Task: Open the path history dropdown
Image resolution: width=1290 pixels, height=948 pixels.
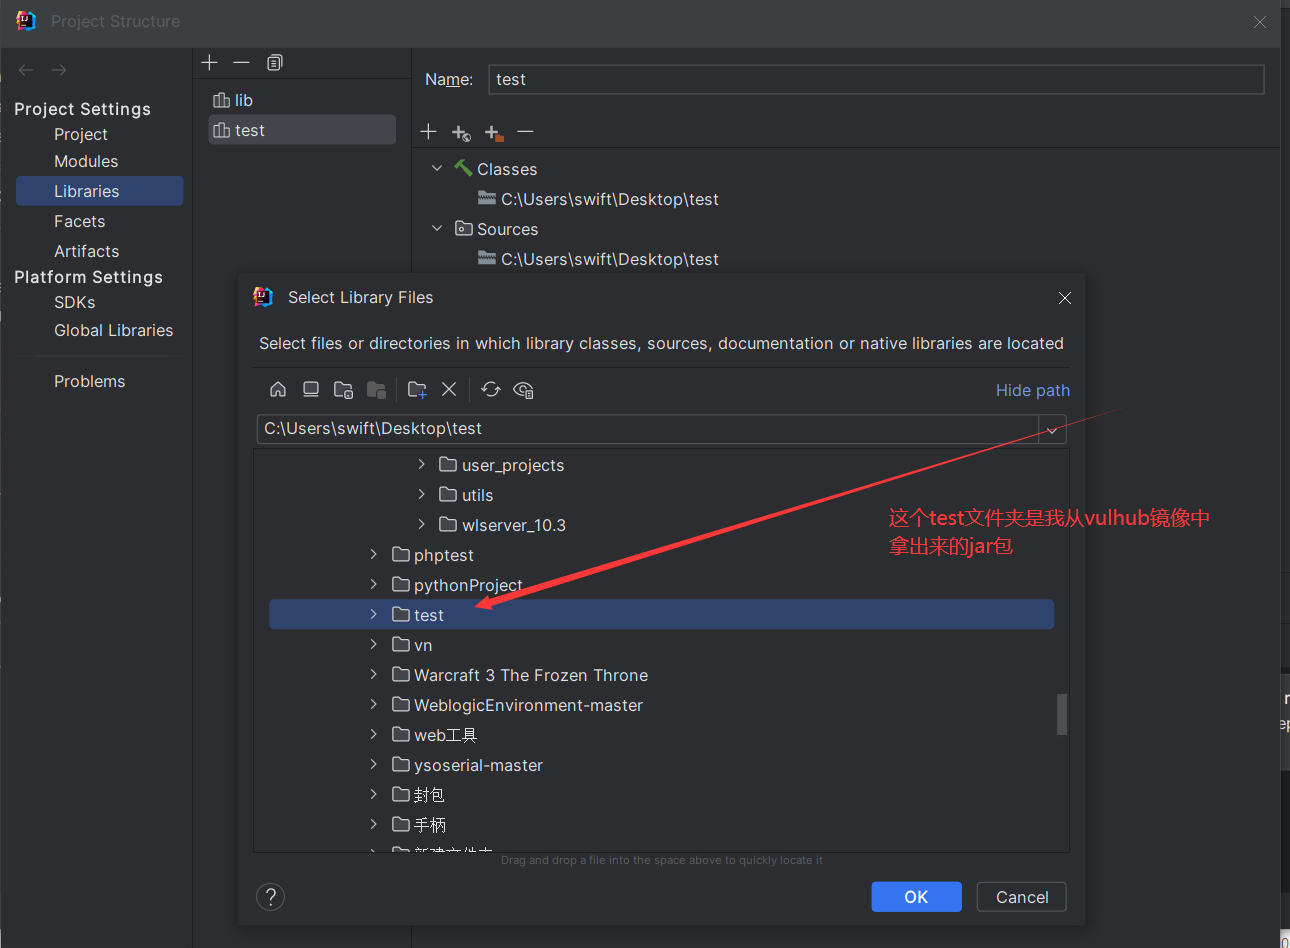Action: click(x=1052, y=430)
